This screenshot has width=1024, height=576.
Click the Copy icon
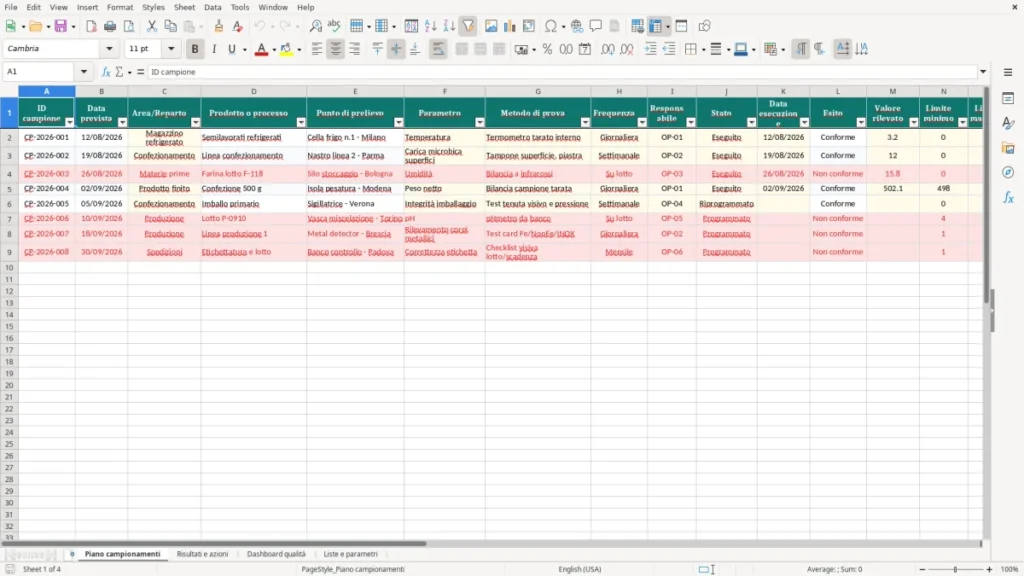(x=170, y=26)
